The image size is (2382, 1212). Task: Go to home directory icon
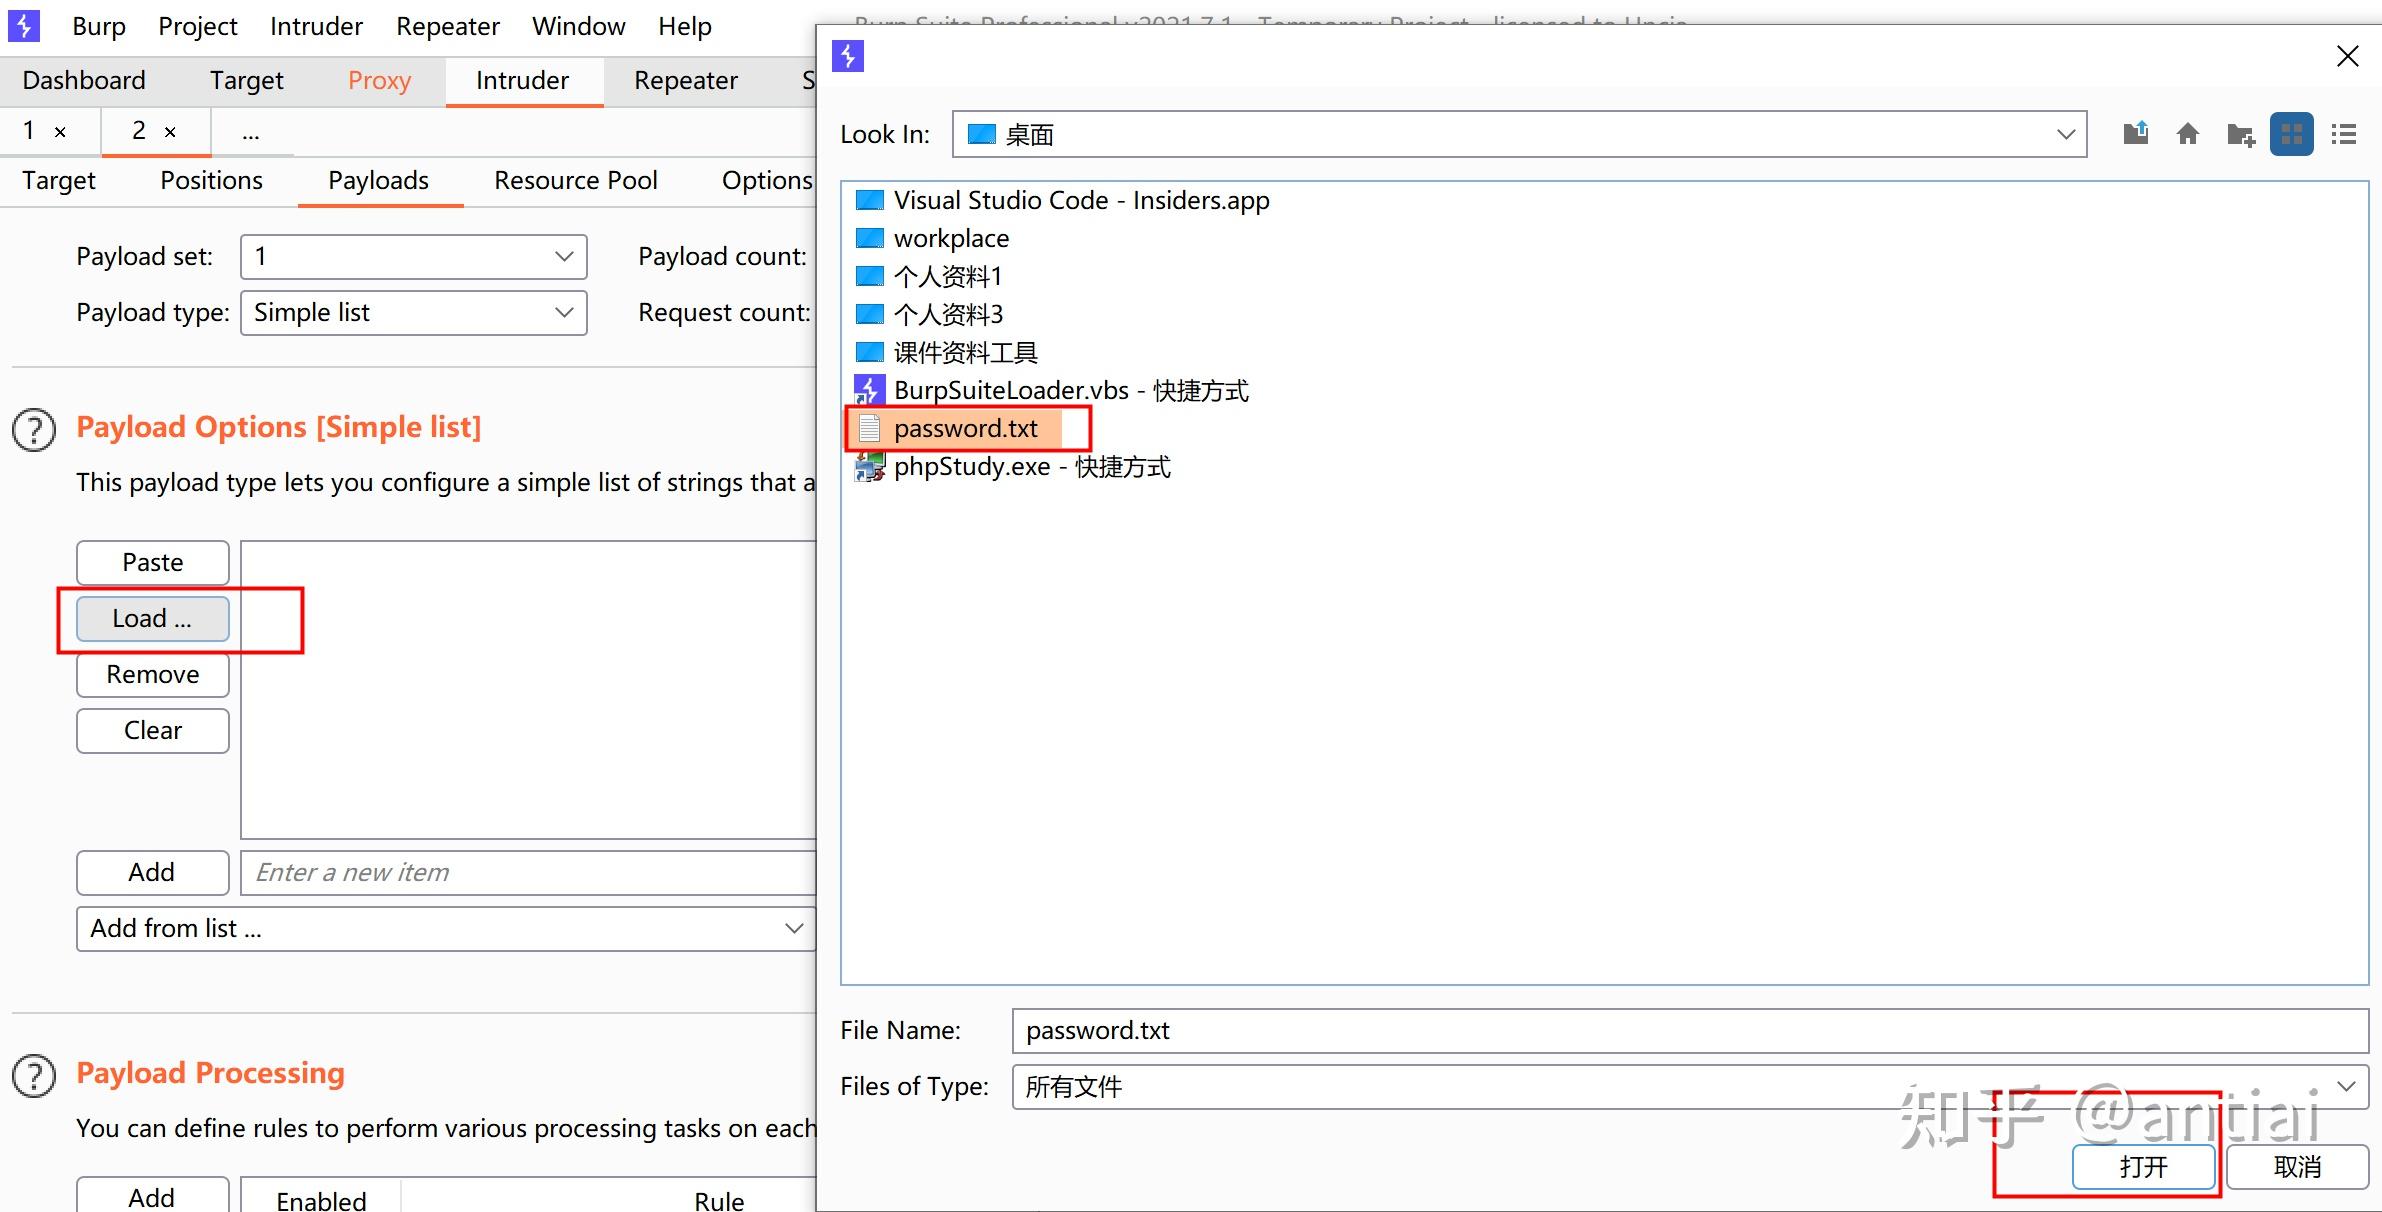click(2187, 133)
